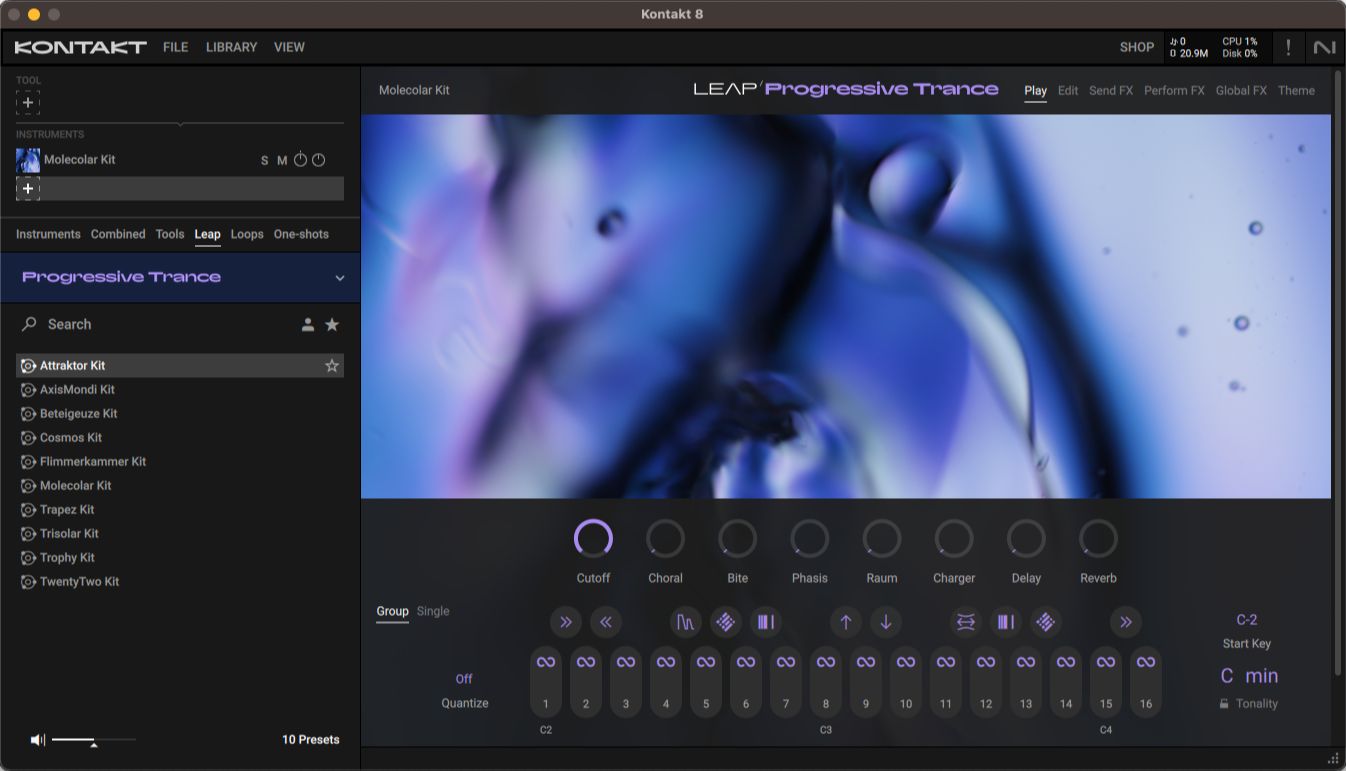Shift the sequence pattern left
Viewport: 1346px width, 771px height.
(605, 622)
